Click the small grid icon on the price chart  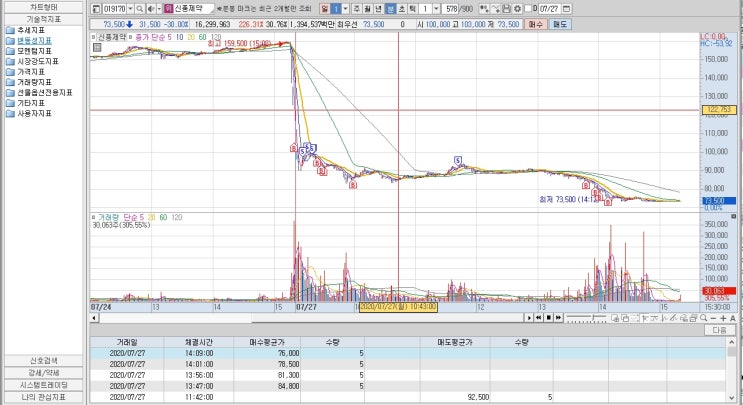coord(97,47)
